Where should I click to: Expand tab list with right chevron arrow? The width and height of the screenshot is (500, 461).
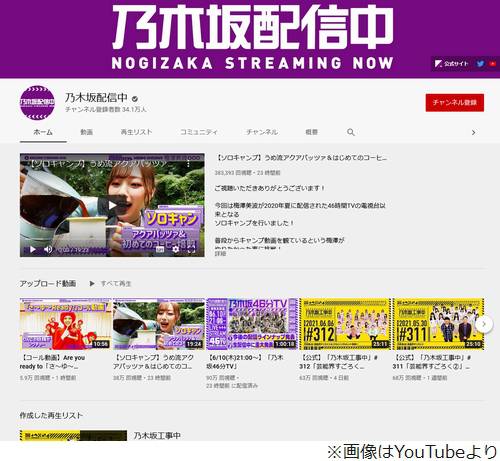tap(473, 133)
